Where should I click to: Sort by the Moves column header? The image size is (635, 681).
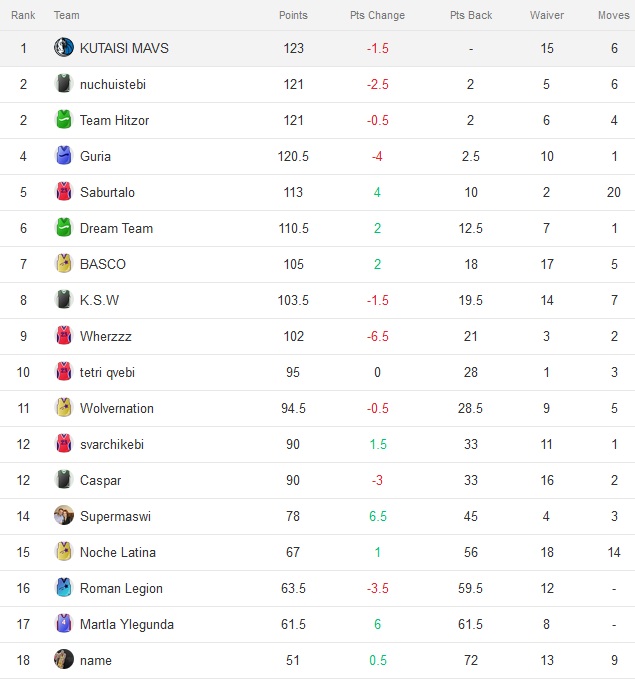tap(614, 15)
